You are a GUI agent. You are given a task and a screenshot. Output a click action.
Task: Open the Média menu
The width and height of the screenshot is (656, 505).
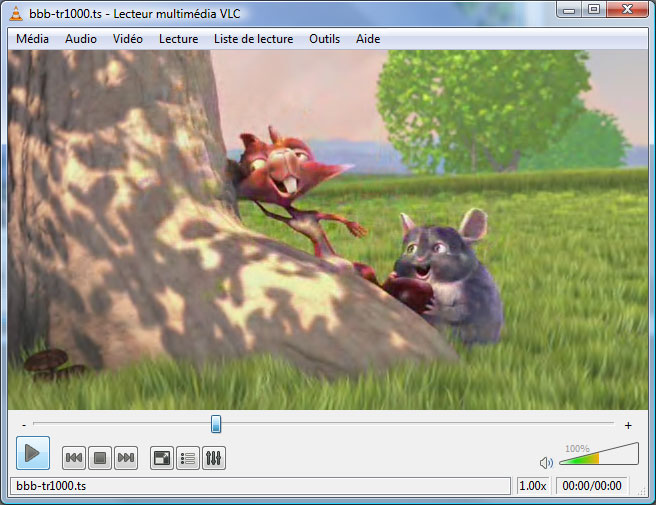(x=33, y=39)
